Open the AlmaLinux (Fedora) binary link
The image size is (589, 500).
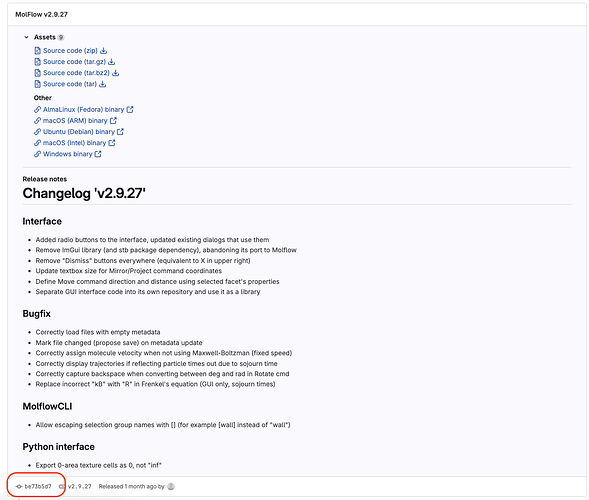[x=83, y=109]
